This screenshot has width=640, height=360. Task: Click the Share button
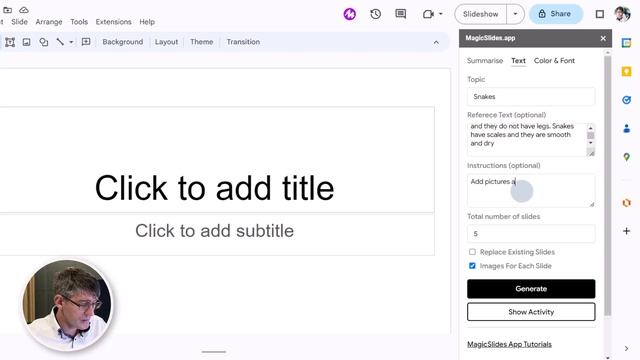[556, 14]
